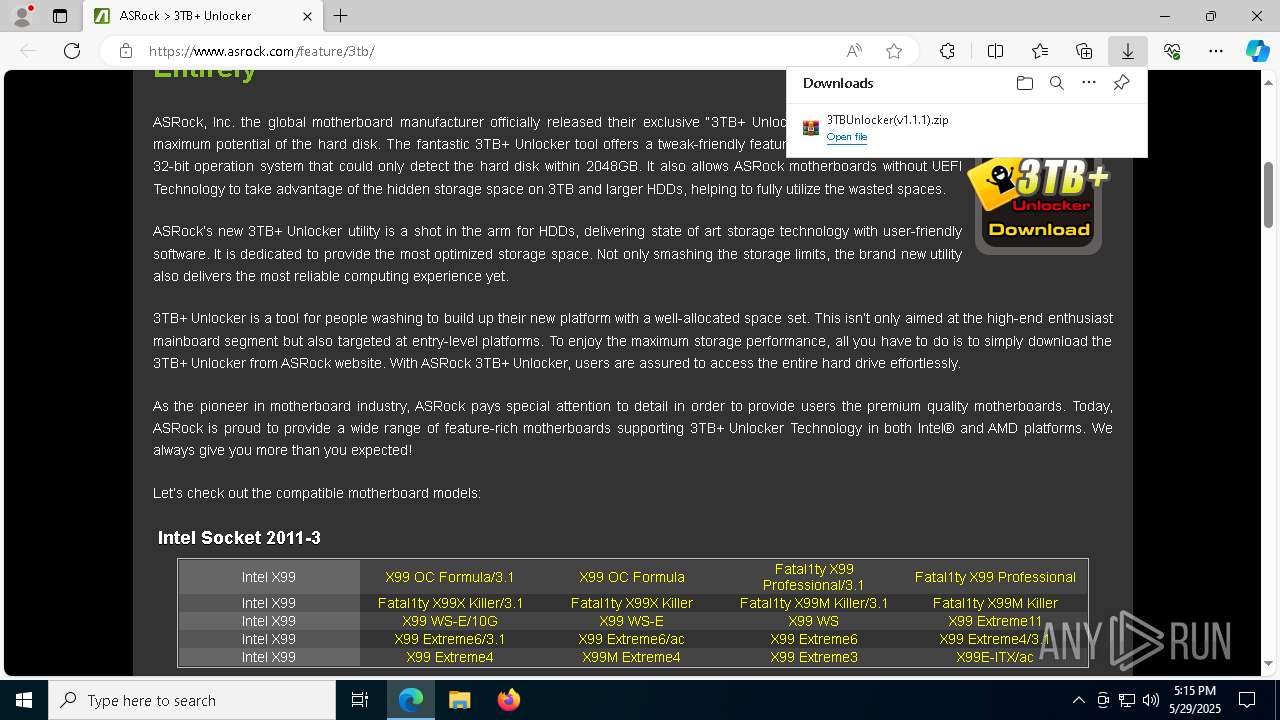Image resolution: width=1280 pixels, height=720 pixels.
Task: Open Edge Settings and more menu
Action: (x=1216, y=51)
